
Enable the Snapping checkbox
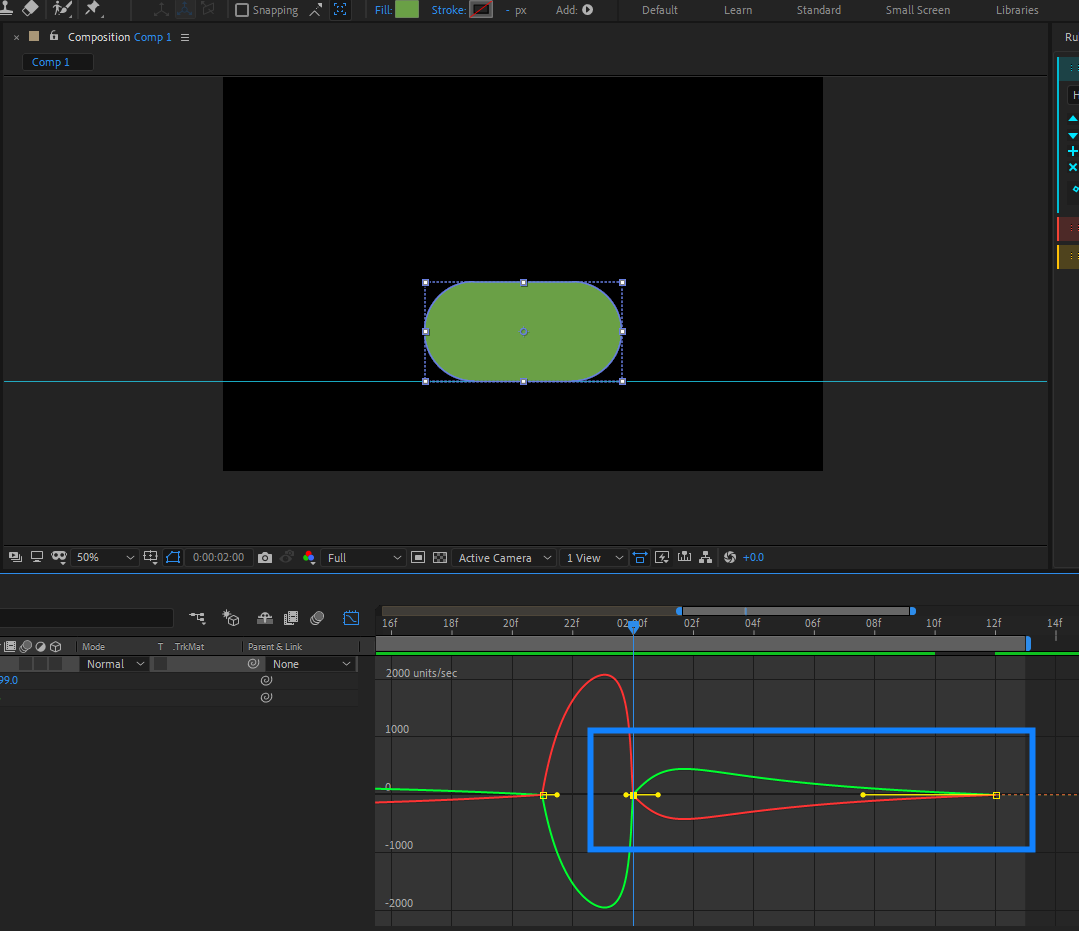click(x=242, y=10)
